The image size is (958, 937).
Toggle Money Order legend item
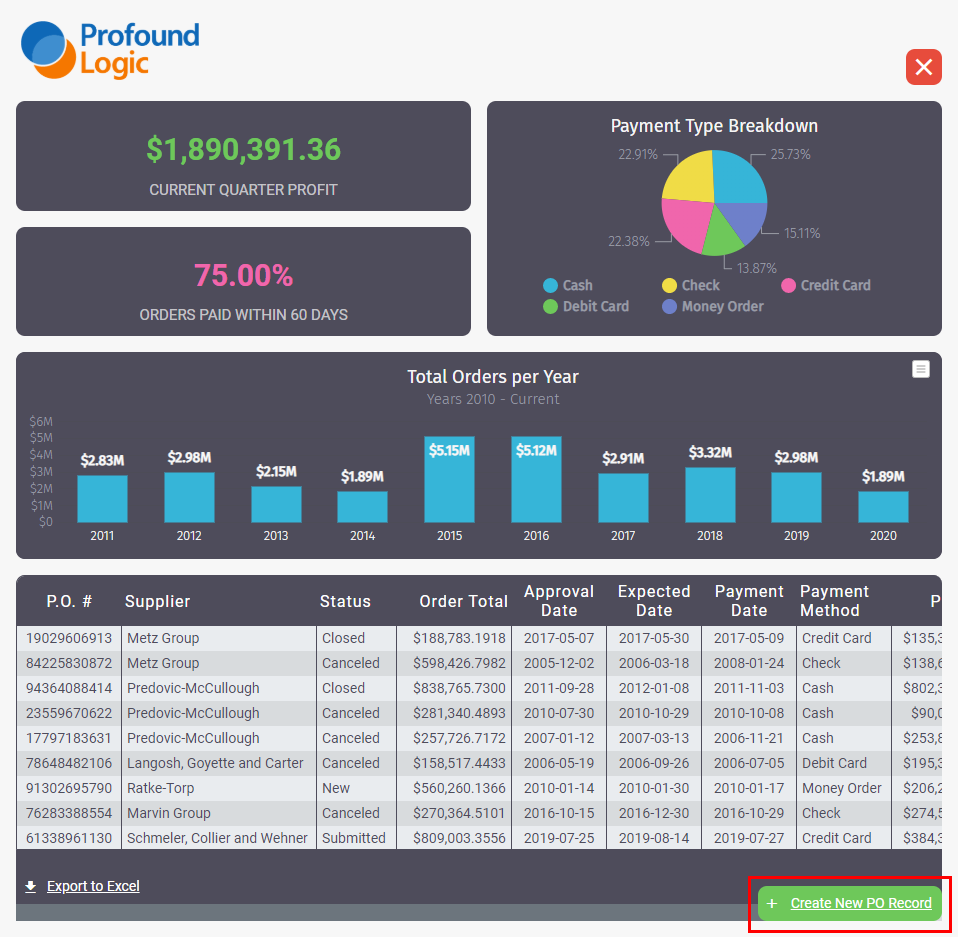tap(712, 306)
